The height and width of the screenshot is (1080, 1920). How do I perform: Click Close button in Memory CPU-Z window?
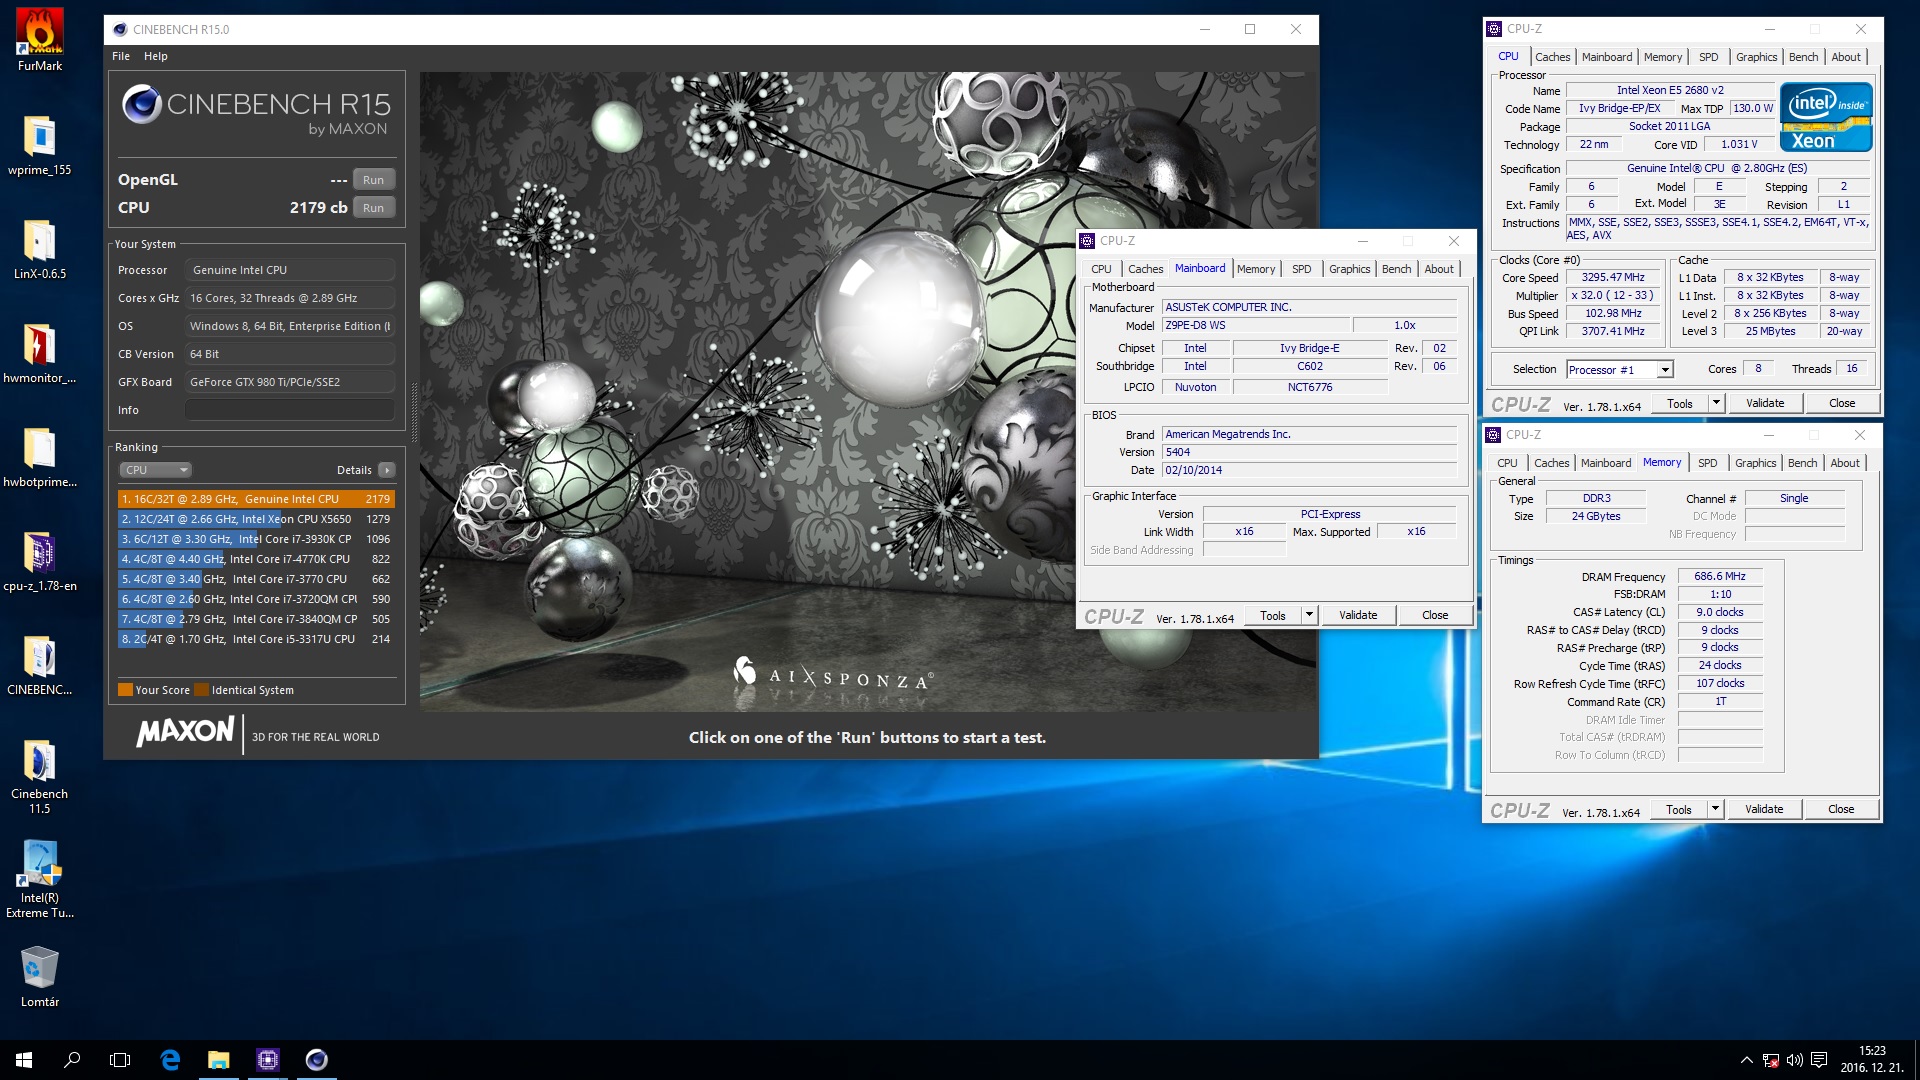(1841, 810)
